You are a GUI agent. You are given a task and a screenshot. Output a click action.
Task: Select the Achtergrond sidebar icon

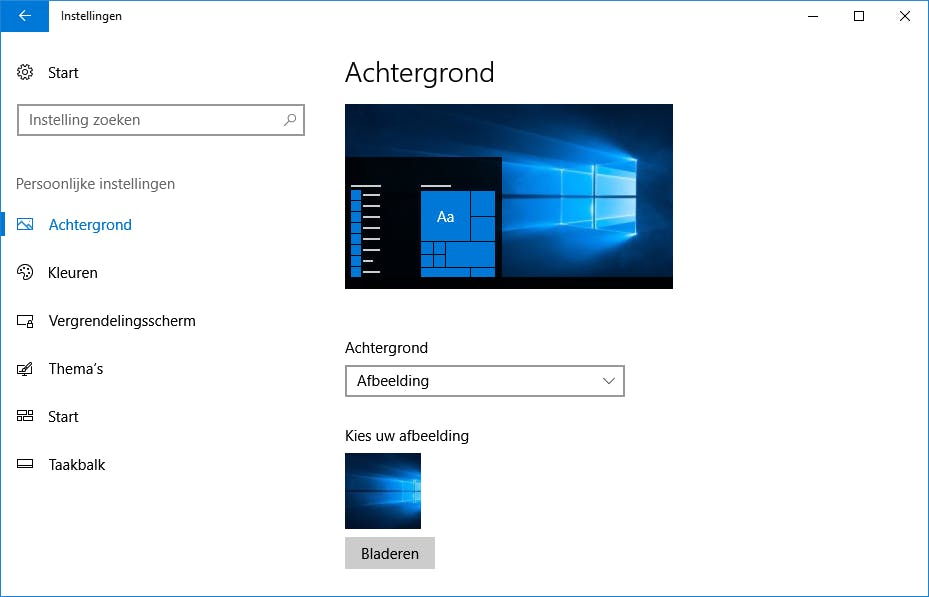coord(24,224)
